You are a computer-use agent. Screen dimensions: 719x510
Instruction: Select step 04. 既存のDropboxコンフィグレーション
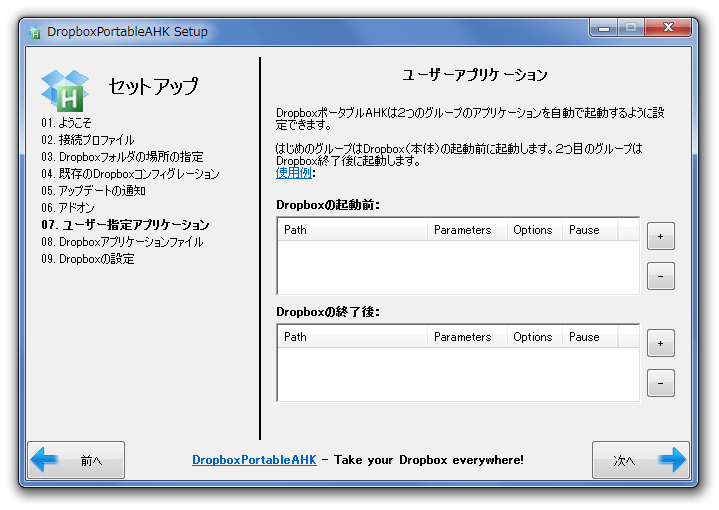click(130, 173)
